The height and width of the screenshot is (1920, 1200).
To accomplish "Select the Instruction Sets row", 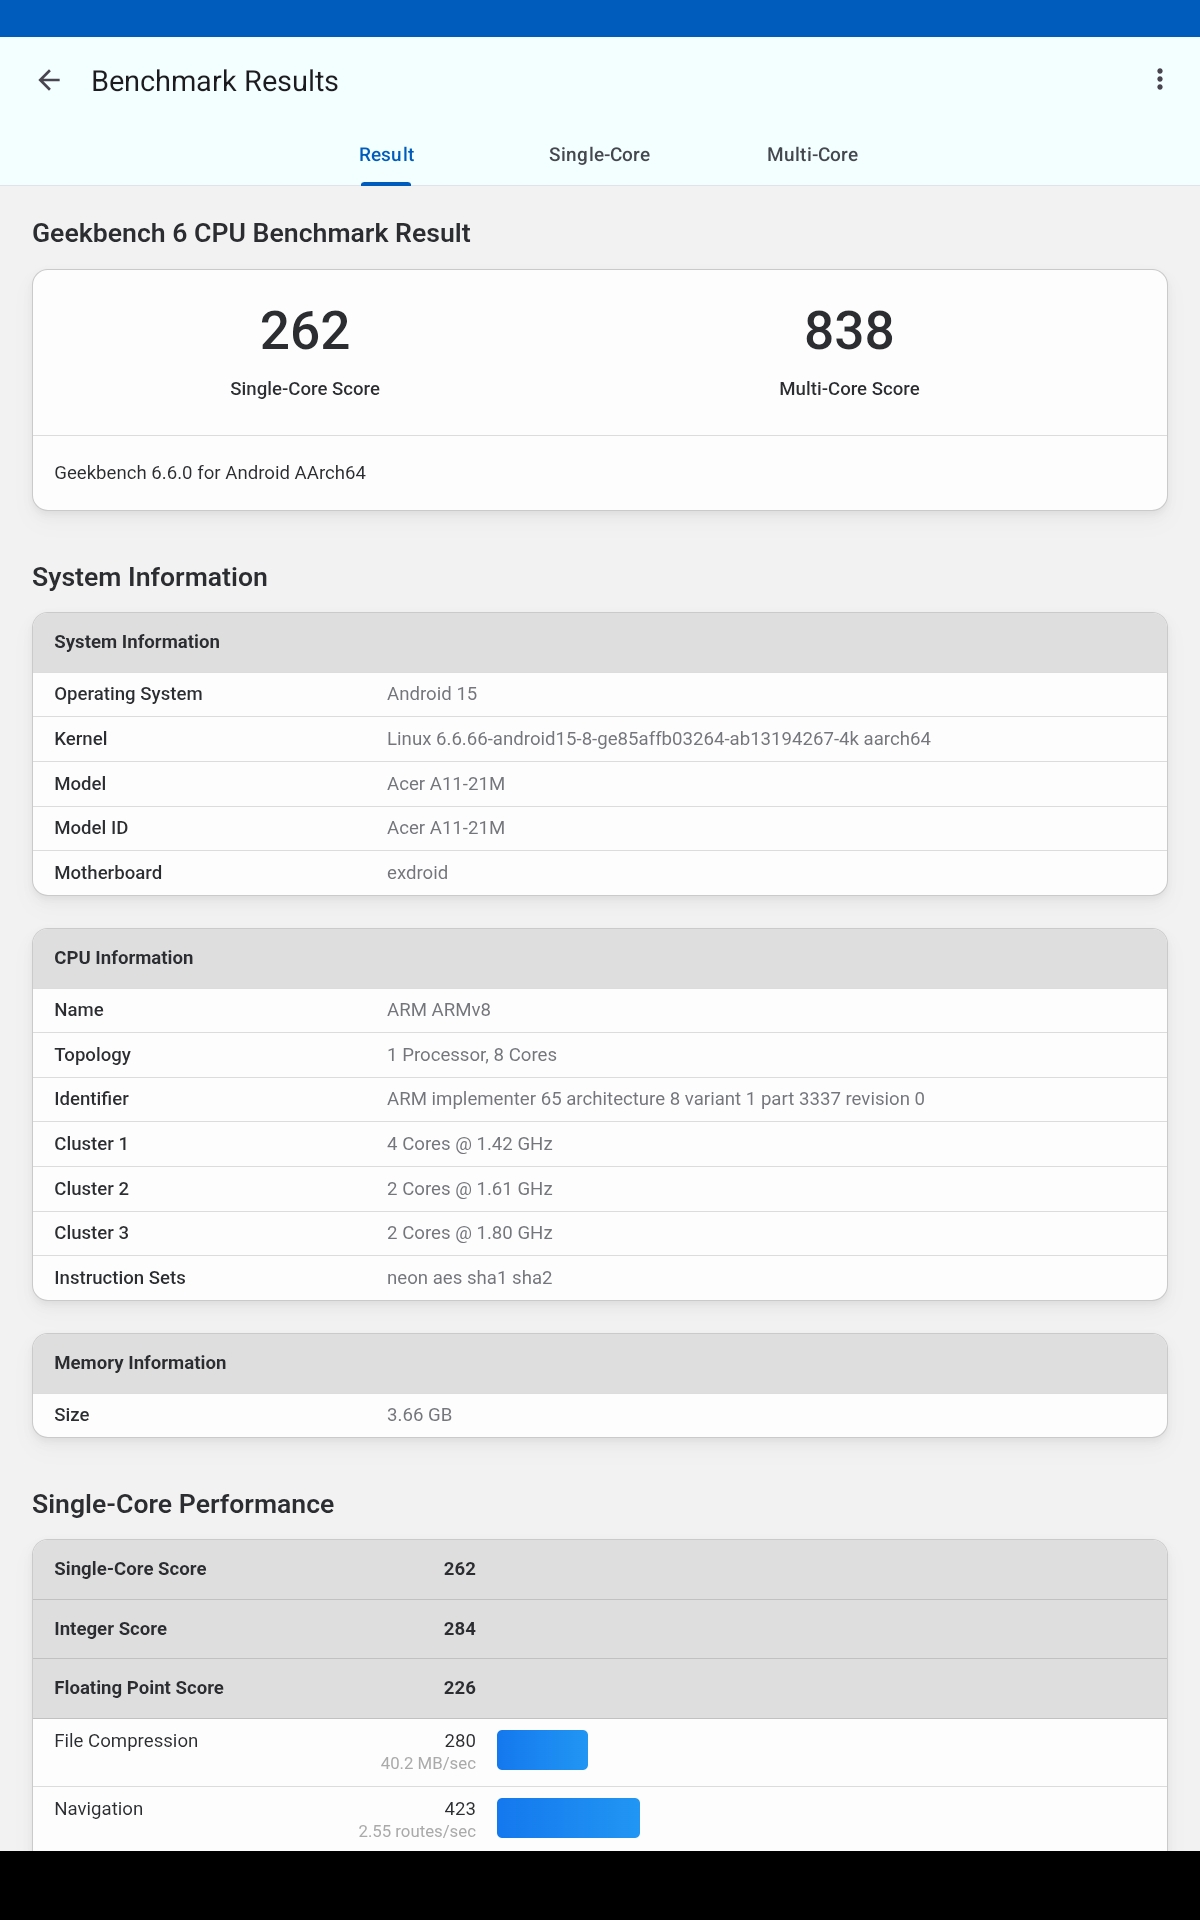I will click(600, 1278).
